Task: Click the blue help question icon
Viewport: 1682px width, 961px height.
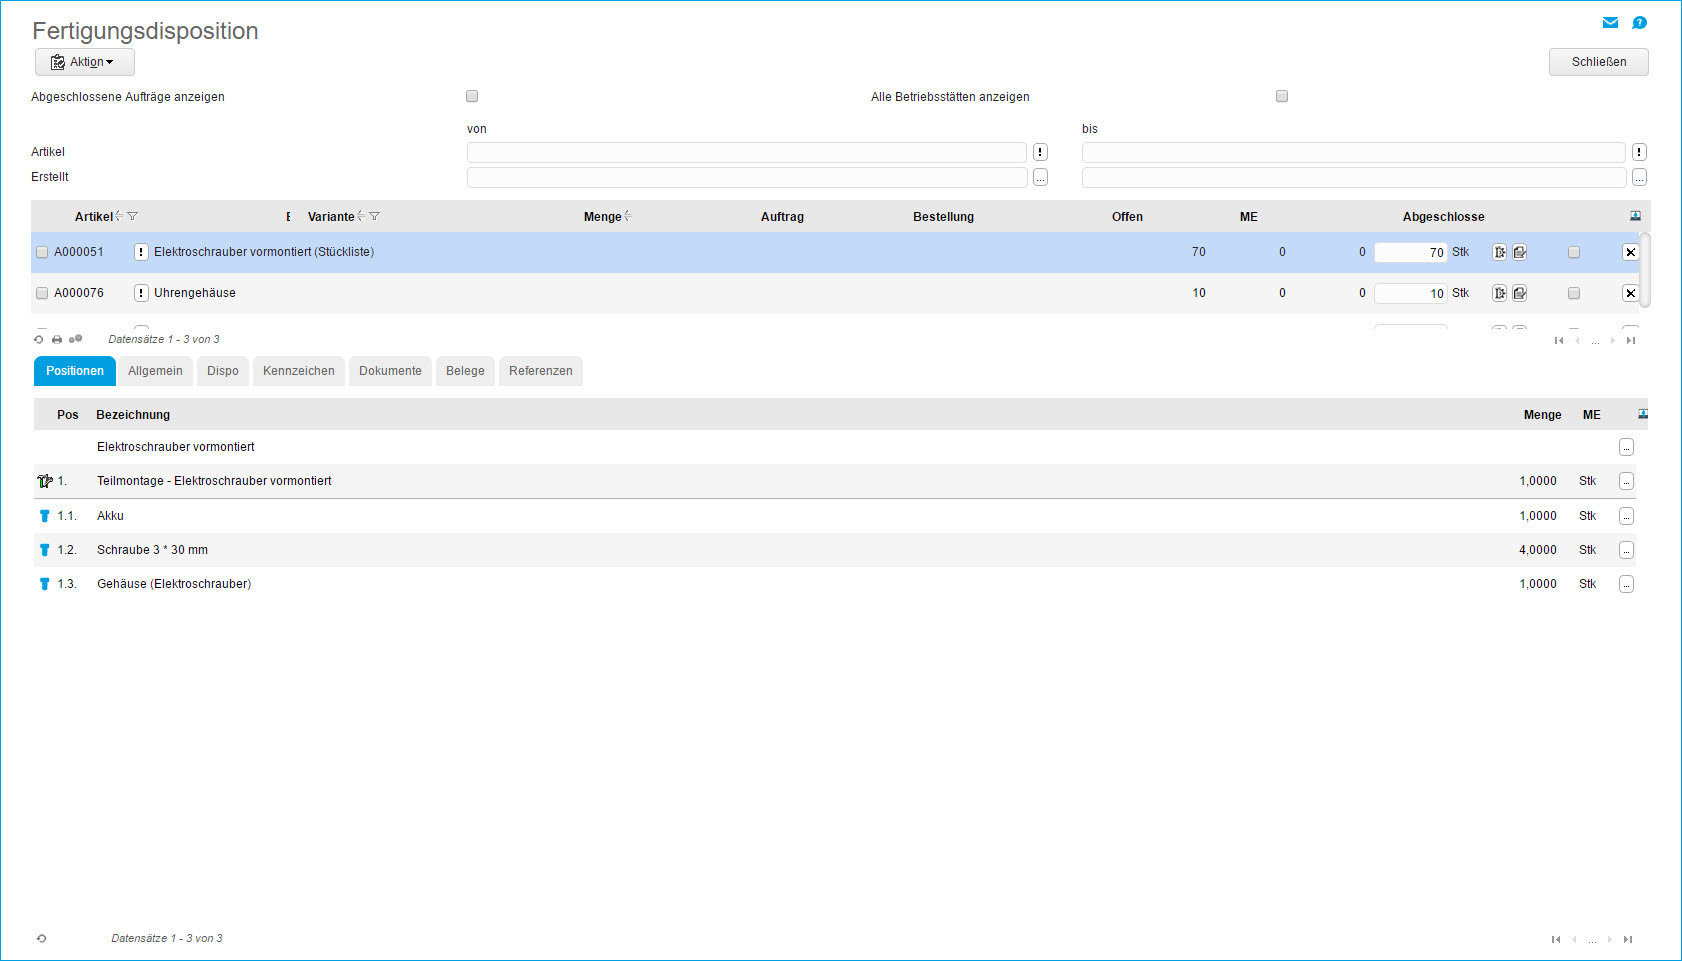Action: [x=1639, y=23]
